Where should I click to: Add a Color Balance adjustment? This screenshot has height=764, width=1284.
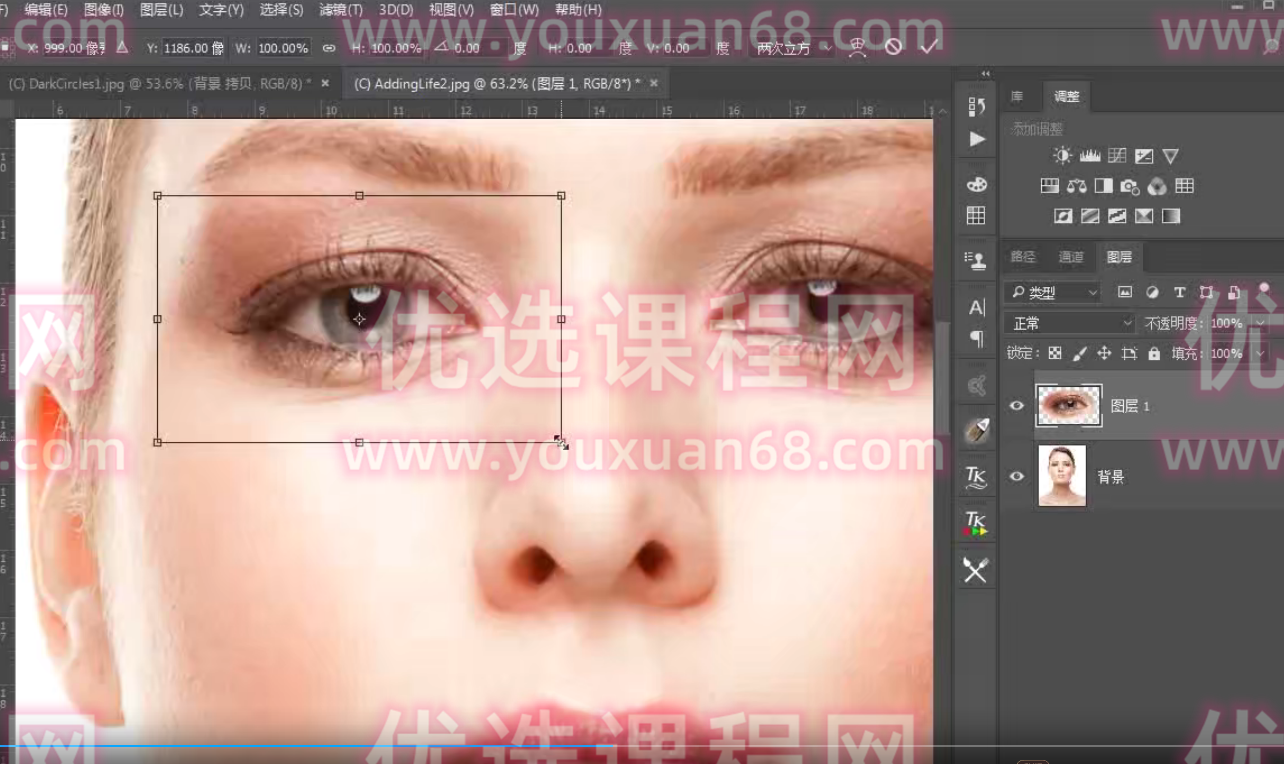(1076, 186)
